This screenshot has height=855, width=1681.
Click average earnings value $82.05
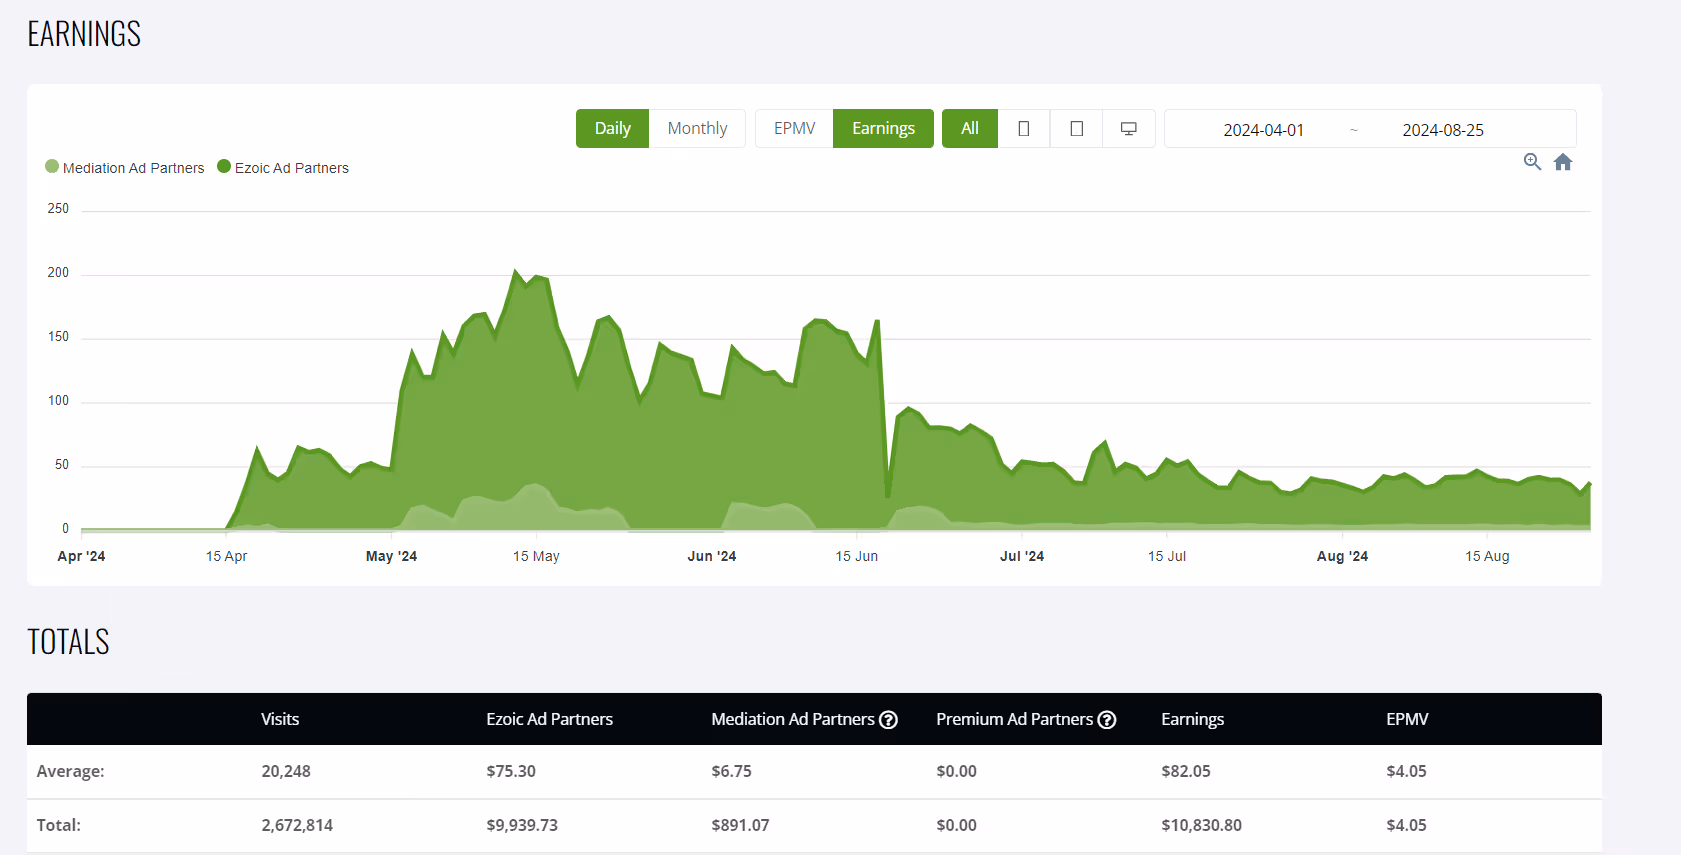[x=1186, y=771]
